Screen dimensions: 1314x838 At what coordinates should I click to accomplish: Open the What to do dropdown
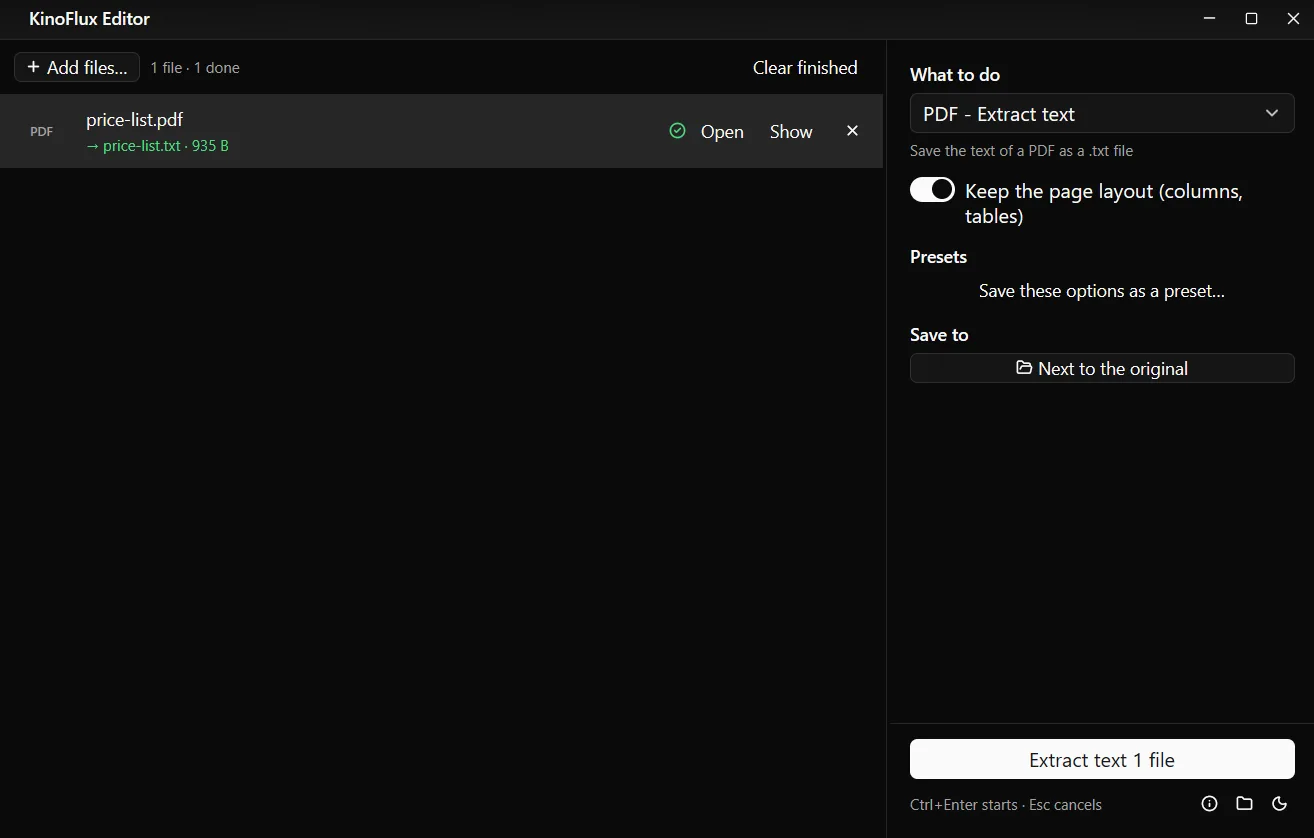point(1102,114)
